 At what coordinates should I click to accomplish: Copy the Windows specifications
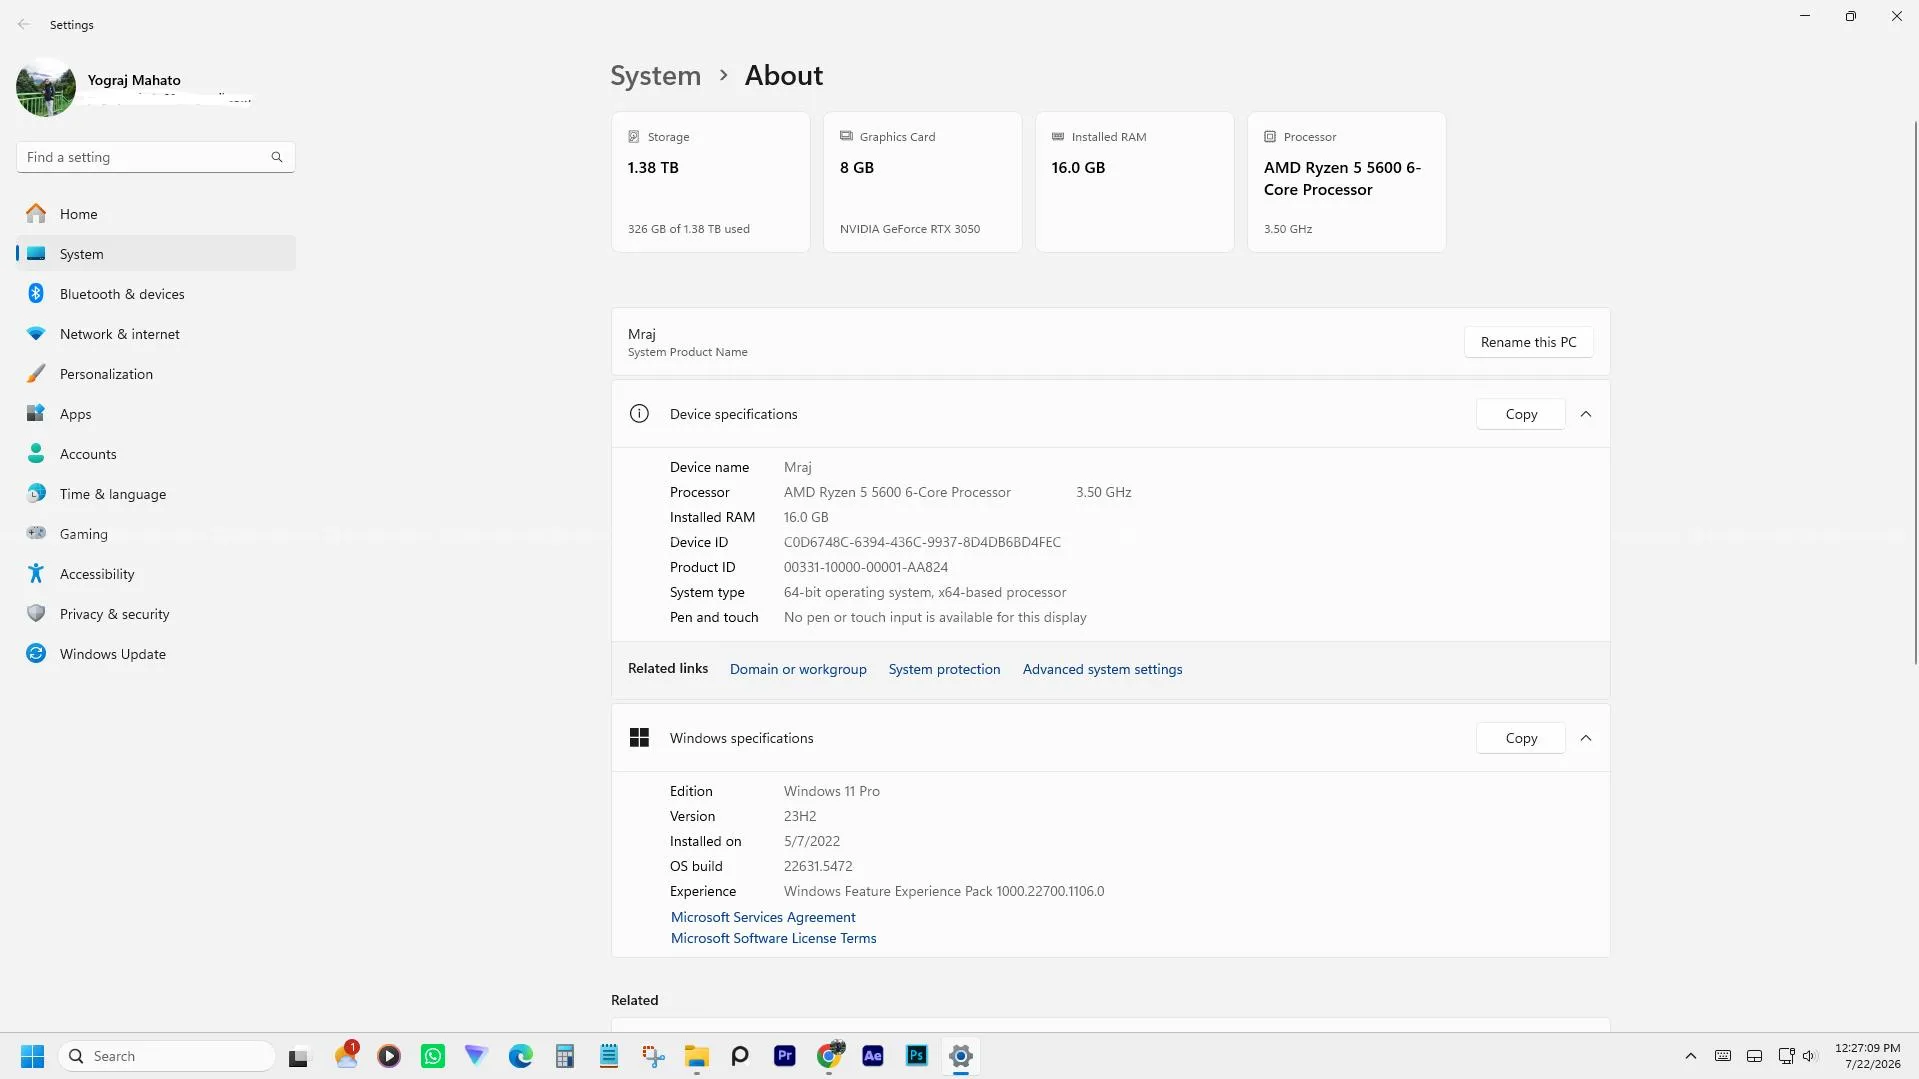click(x=1521, y=738)
